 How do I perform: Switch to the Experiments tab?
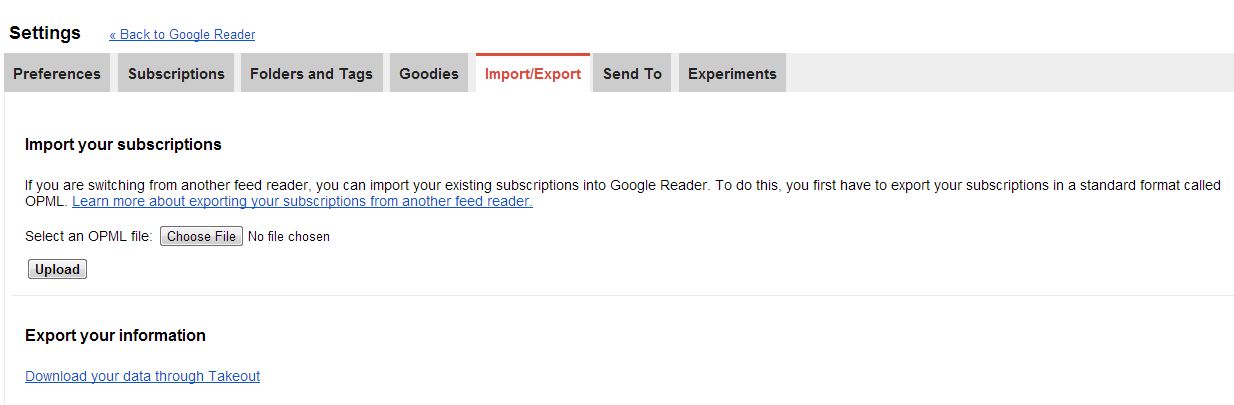732,74
